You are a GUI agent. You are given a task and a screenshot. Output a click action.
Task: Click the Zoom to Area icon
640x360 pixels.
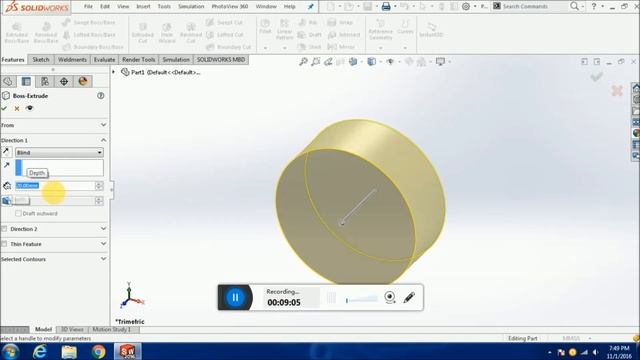(x=316, y=62)
